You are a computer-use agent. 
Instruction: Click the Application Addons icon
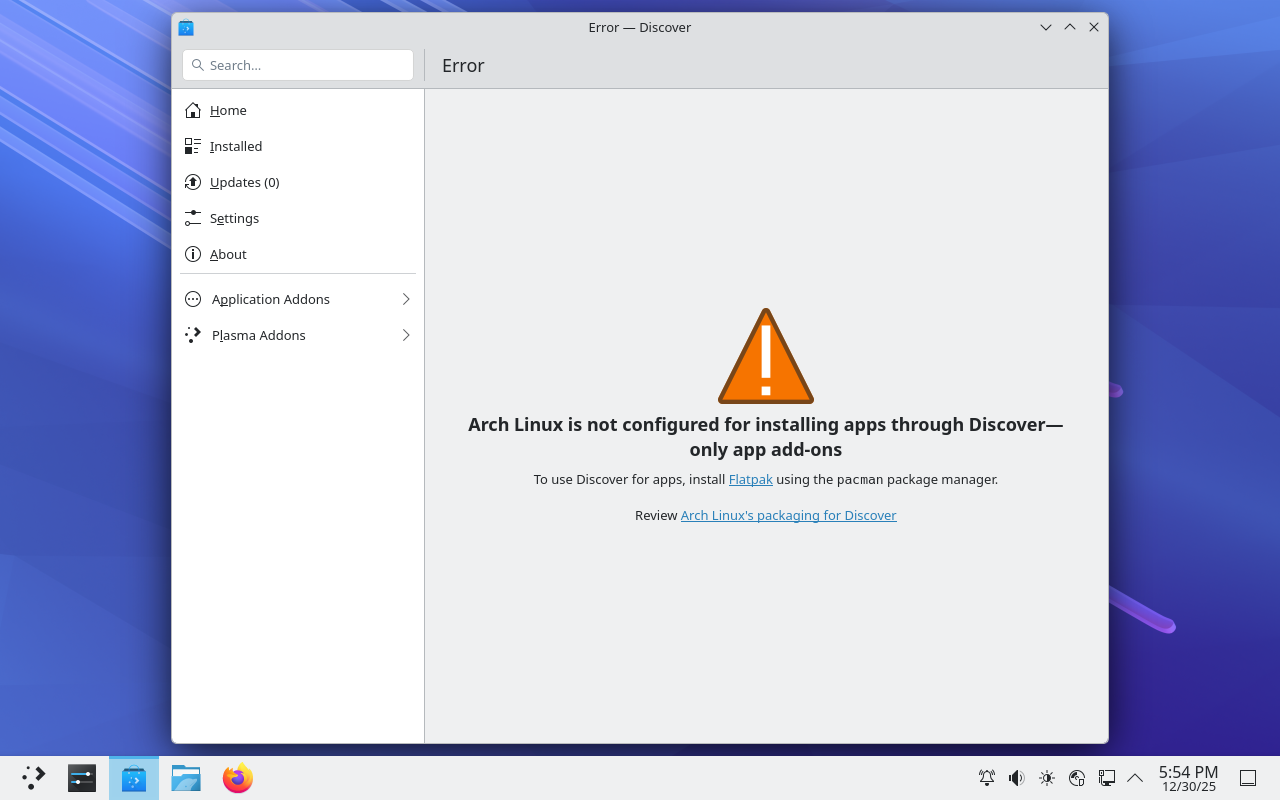click(193, 299)
